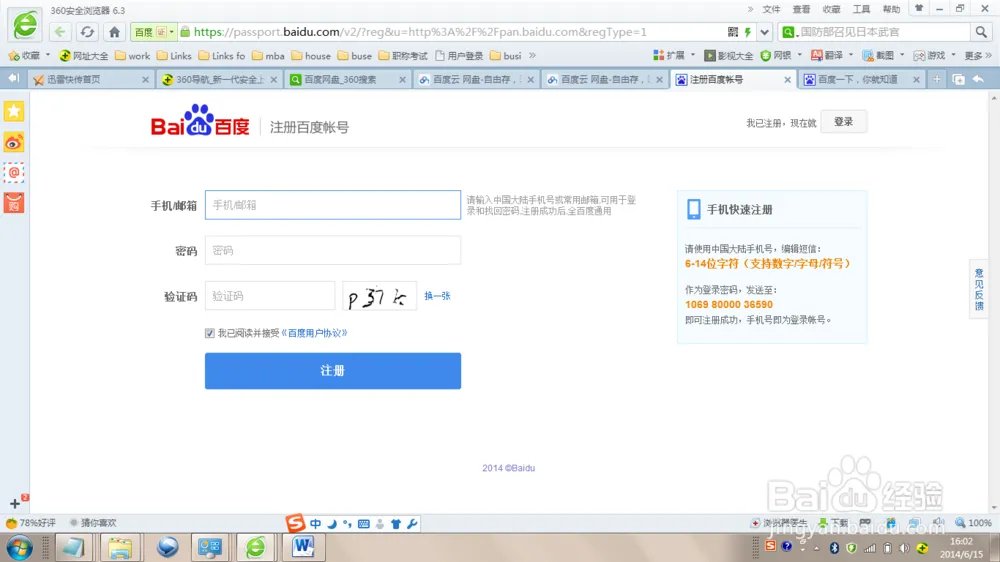Viewport: 1000px width, 562px height.
Task: Click the captcha image p37k
Action: (x=379, y=296)
